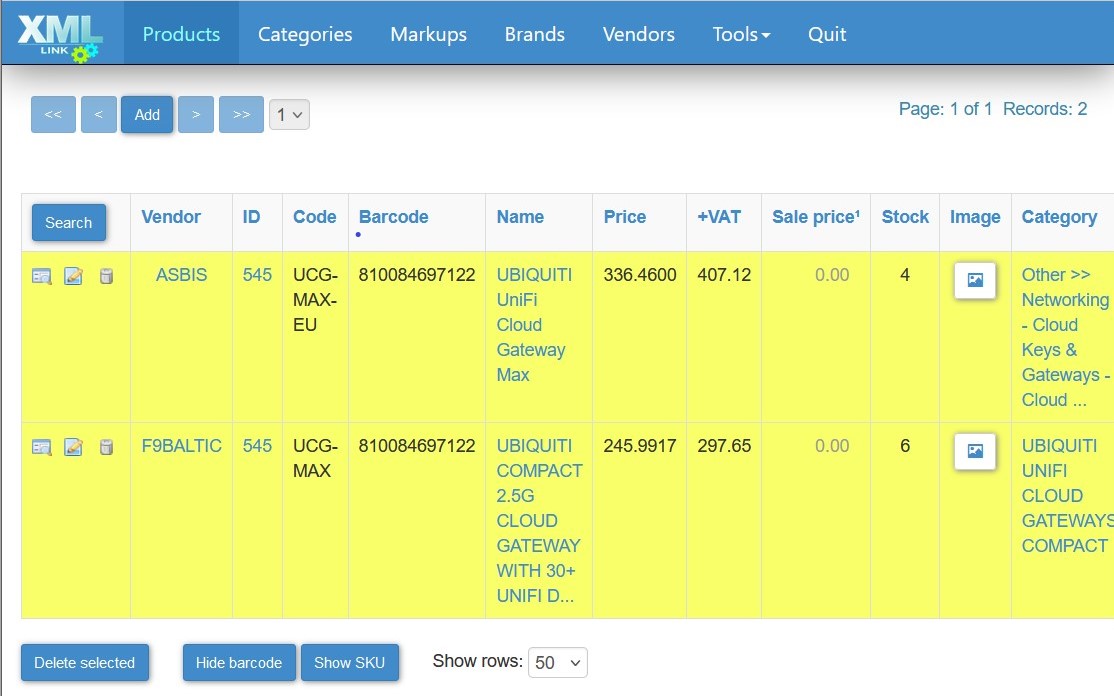Image resolution: width=1114 pixels, height=696 pixels.
Task: Click Delete selected button
Action: click(x=85, y=663)
